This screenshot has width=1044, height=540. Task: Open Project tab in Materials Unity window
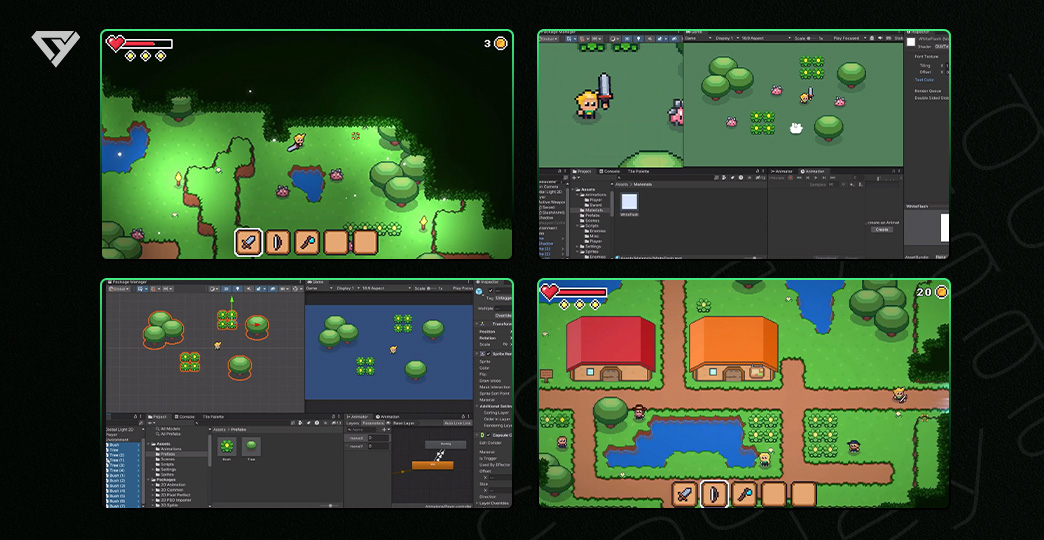(582, 171)
